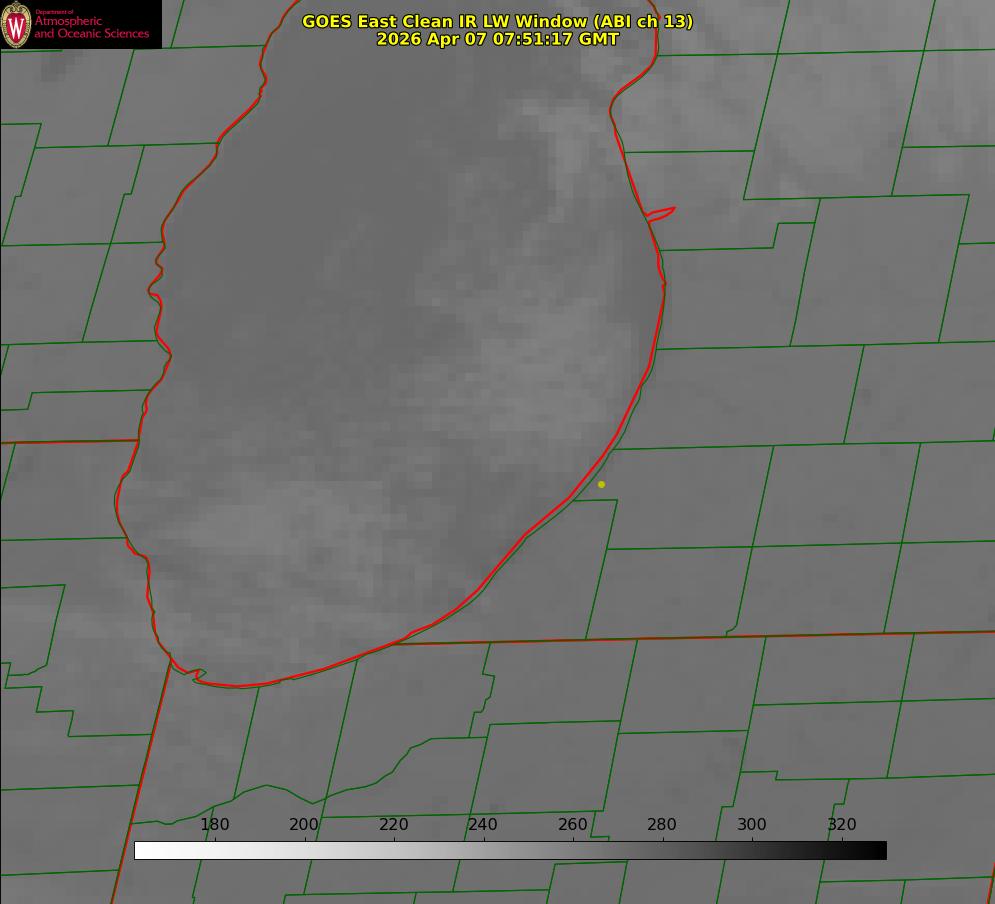Viewport: 995px width, 904px height.
Task: Click the 260 label on the scale
Action: pos(572,824)
